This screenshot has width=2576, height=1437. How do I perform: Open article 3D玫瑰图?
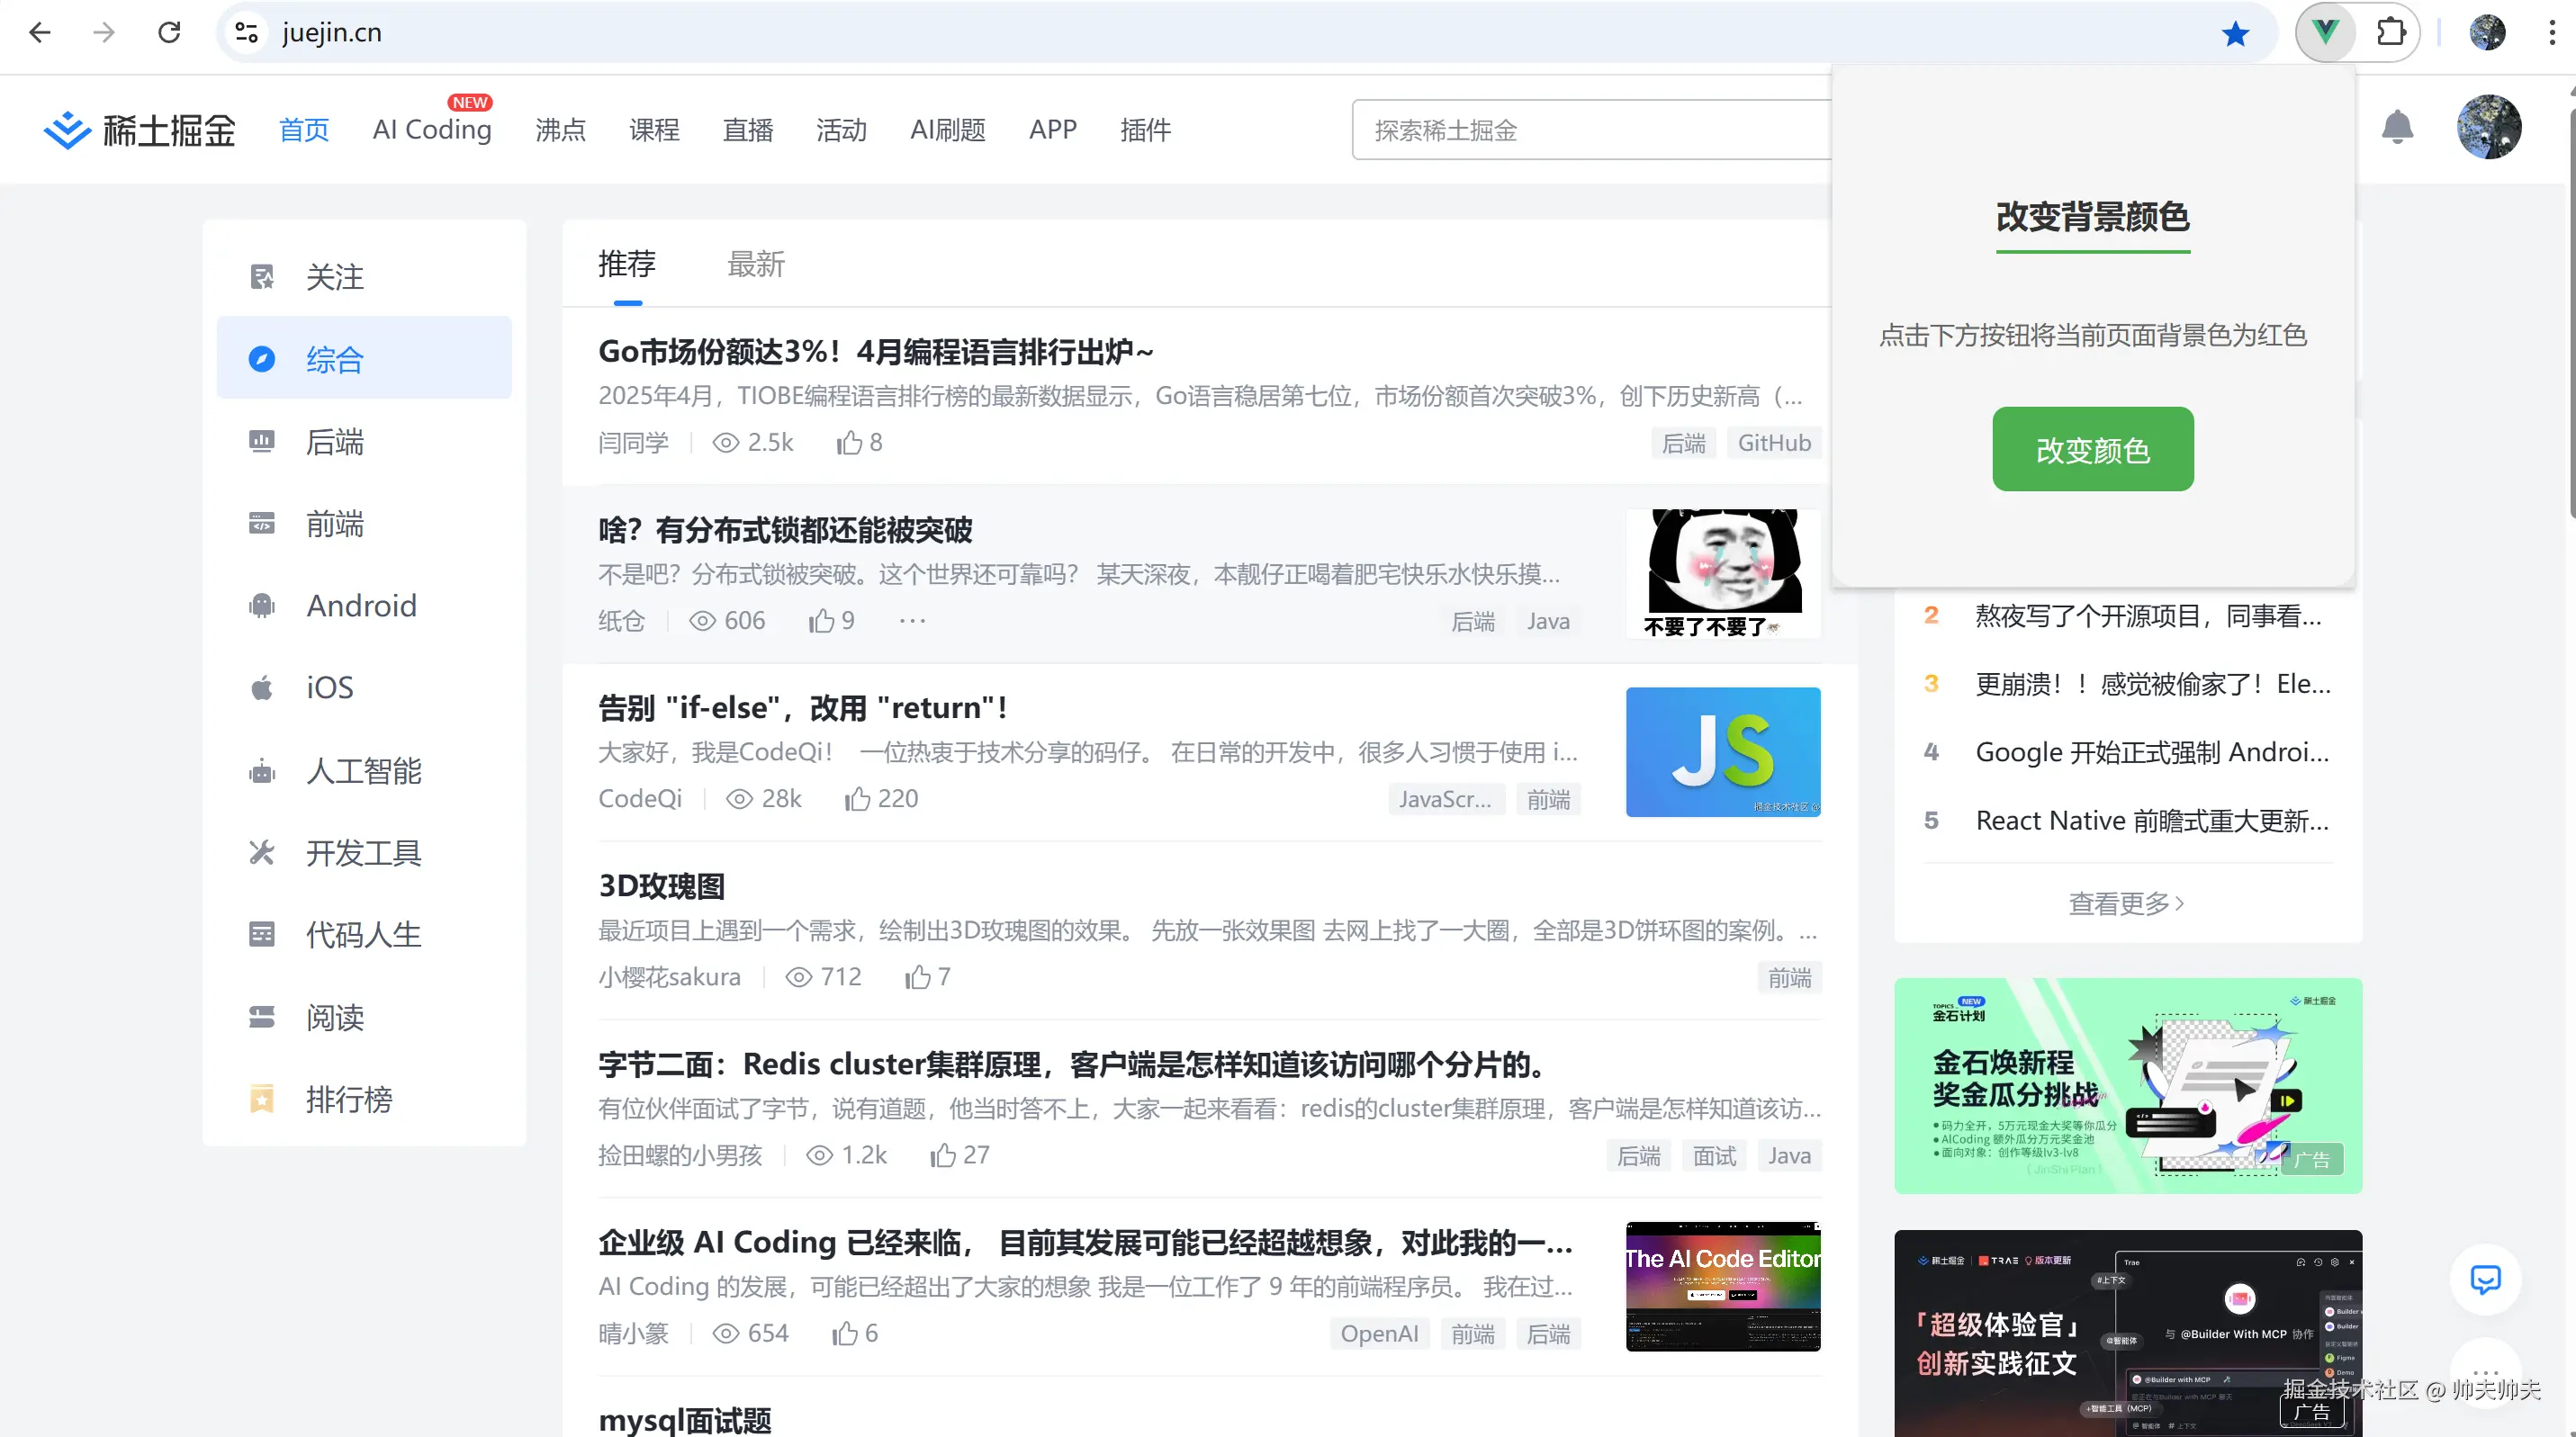pos(661,886)
